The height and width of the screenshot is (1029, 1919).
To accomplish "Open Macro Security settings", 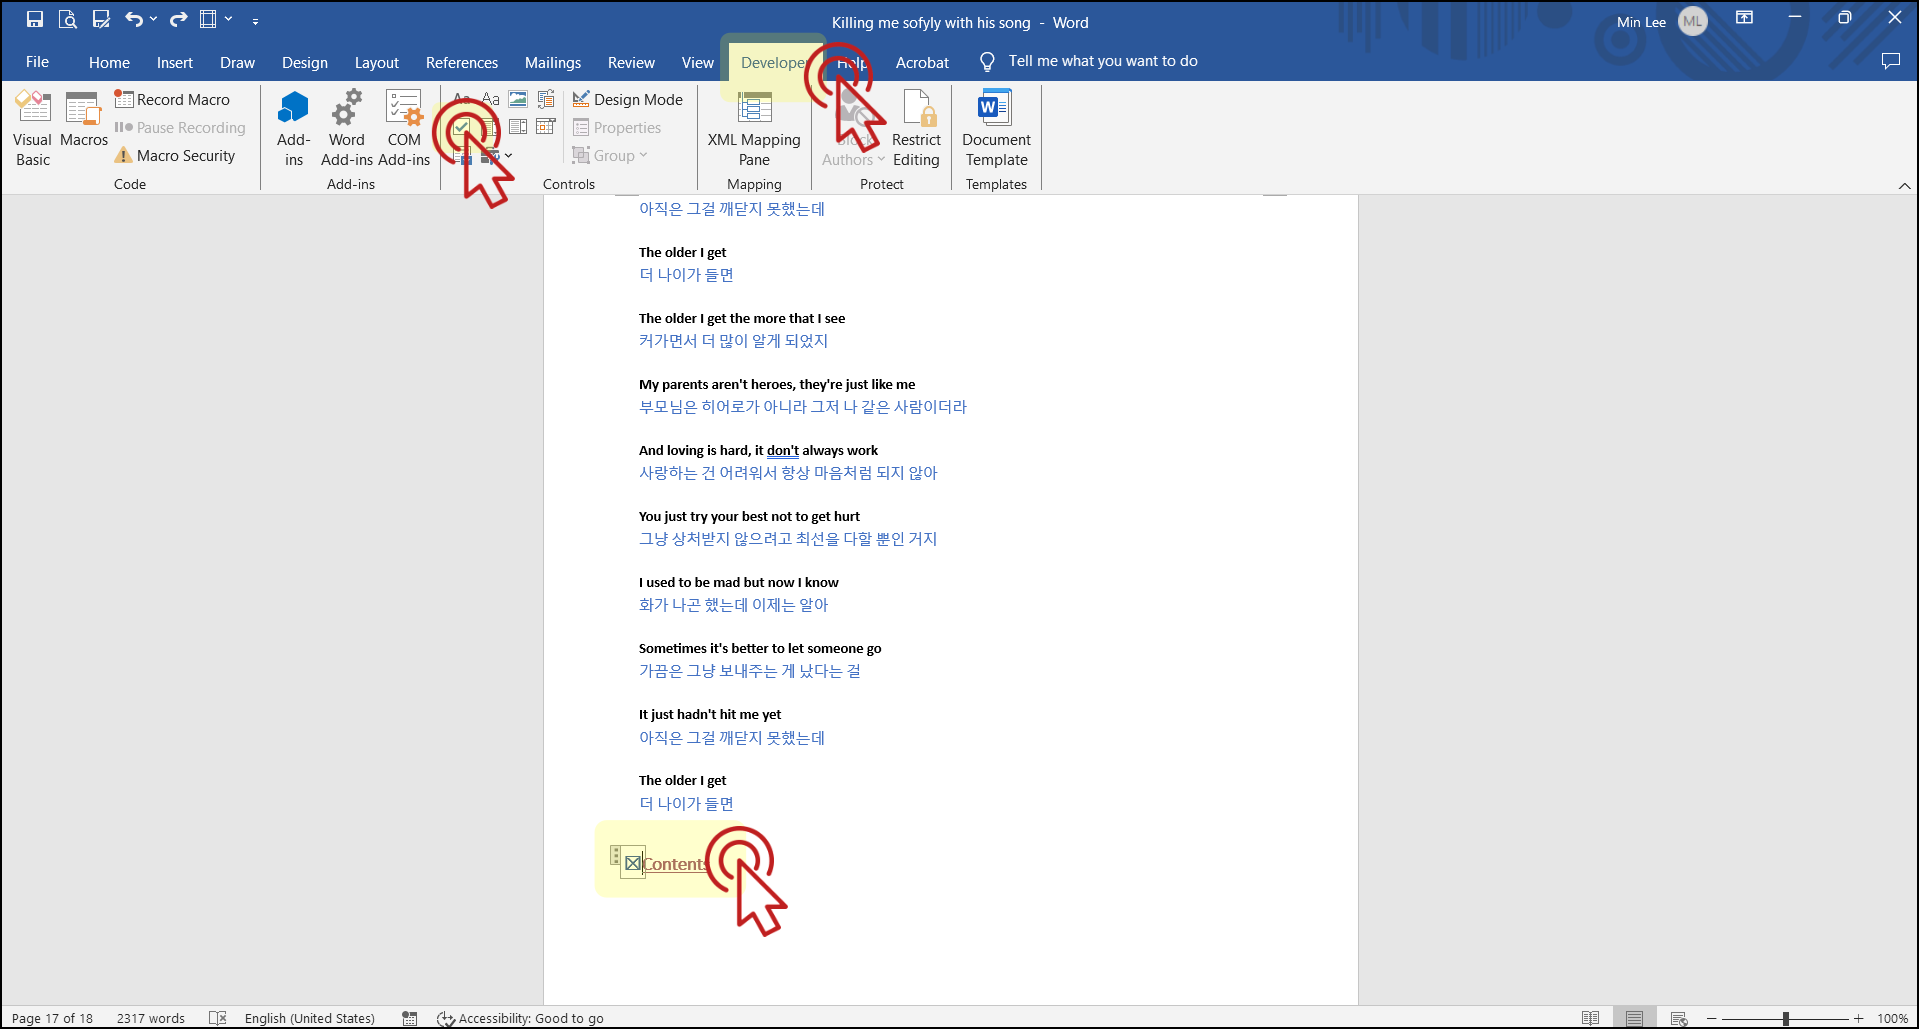I will [x=175, y=155].
